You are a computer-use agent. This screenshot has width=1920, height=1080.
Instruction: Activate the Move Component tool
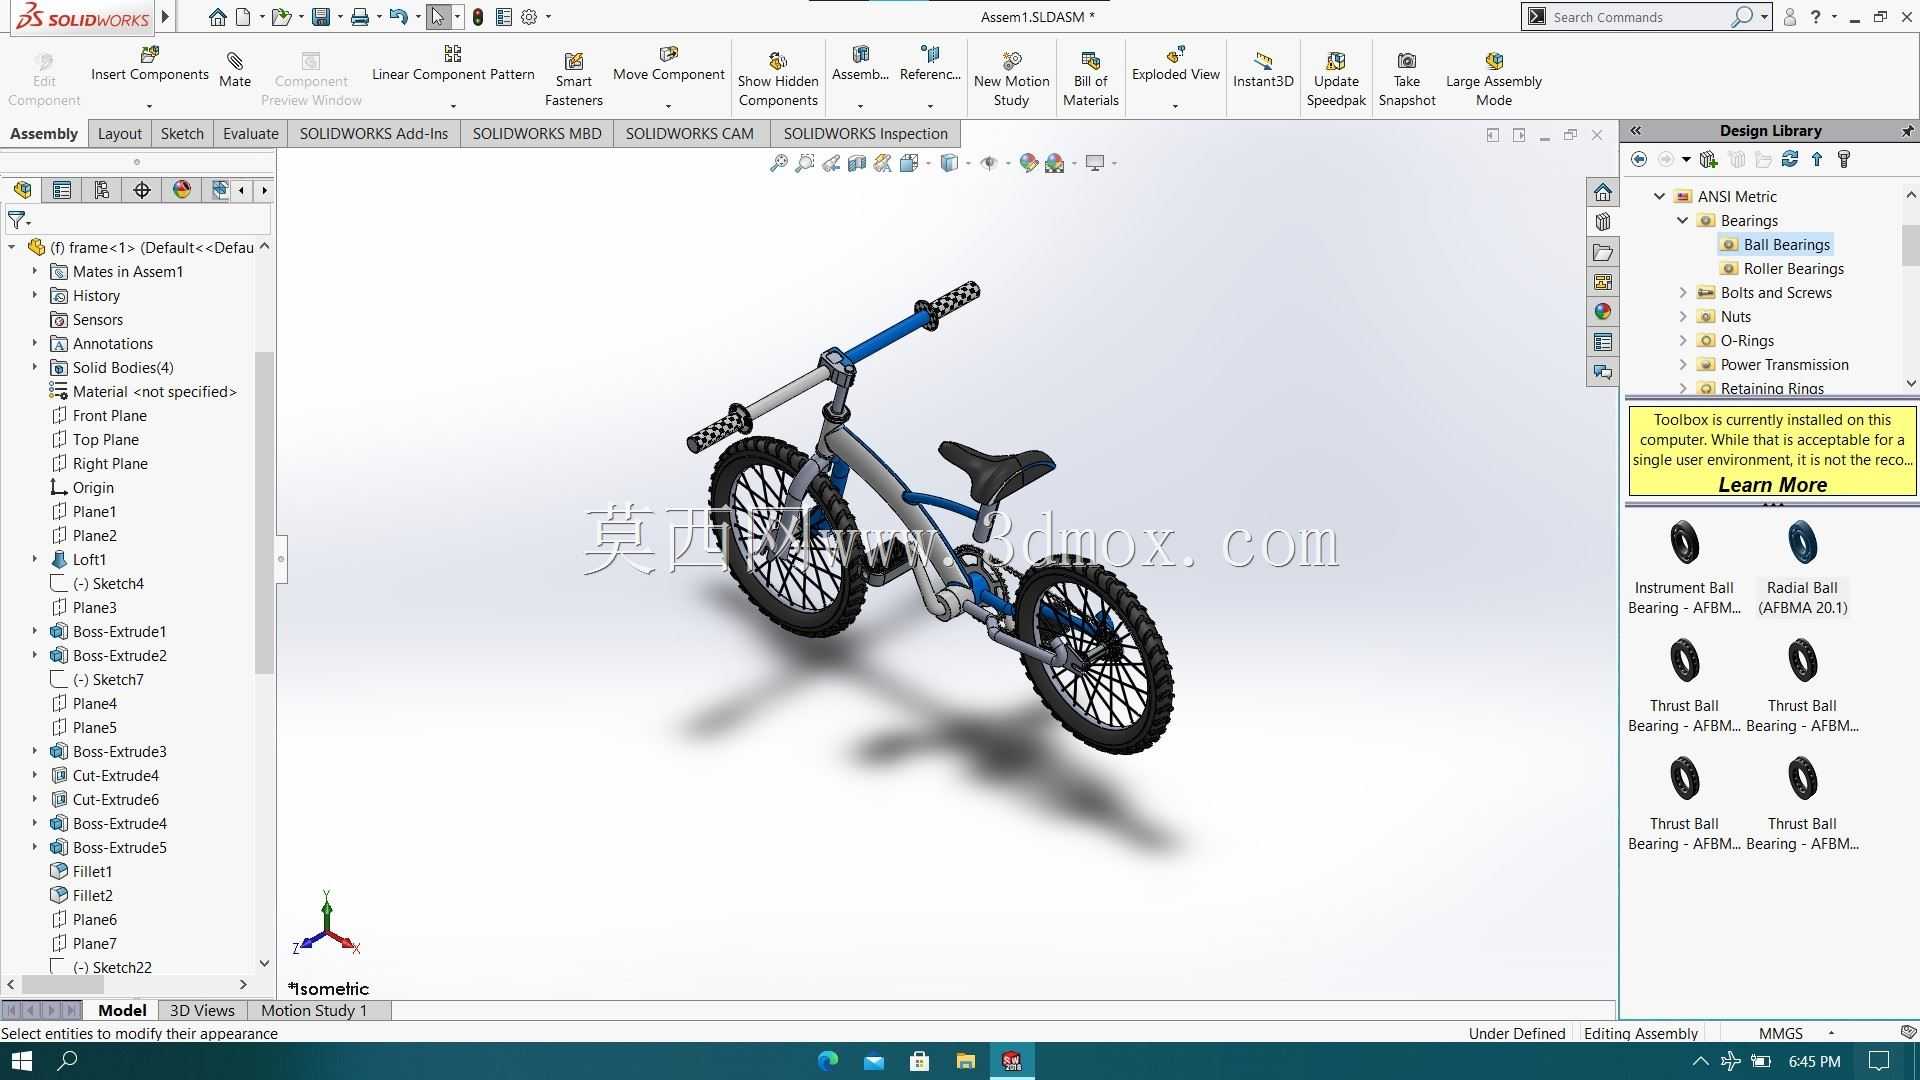pyautogui.click(x=669, y=54)
